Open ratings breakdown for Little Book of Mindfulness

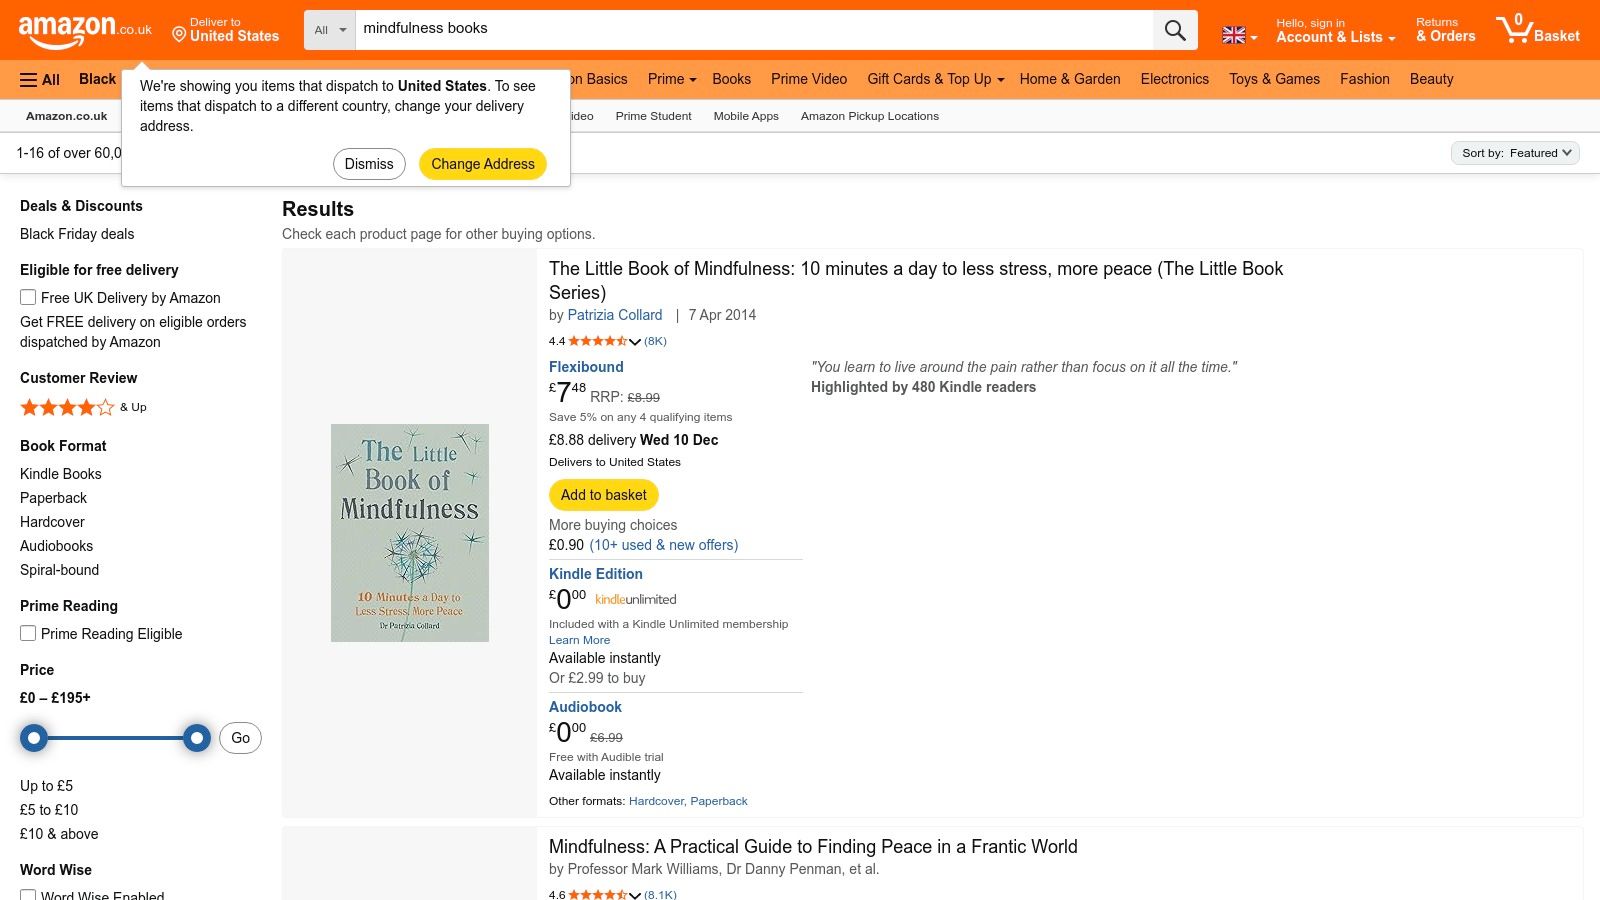(636, 341)
